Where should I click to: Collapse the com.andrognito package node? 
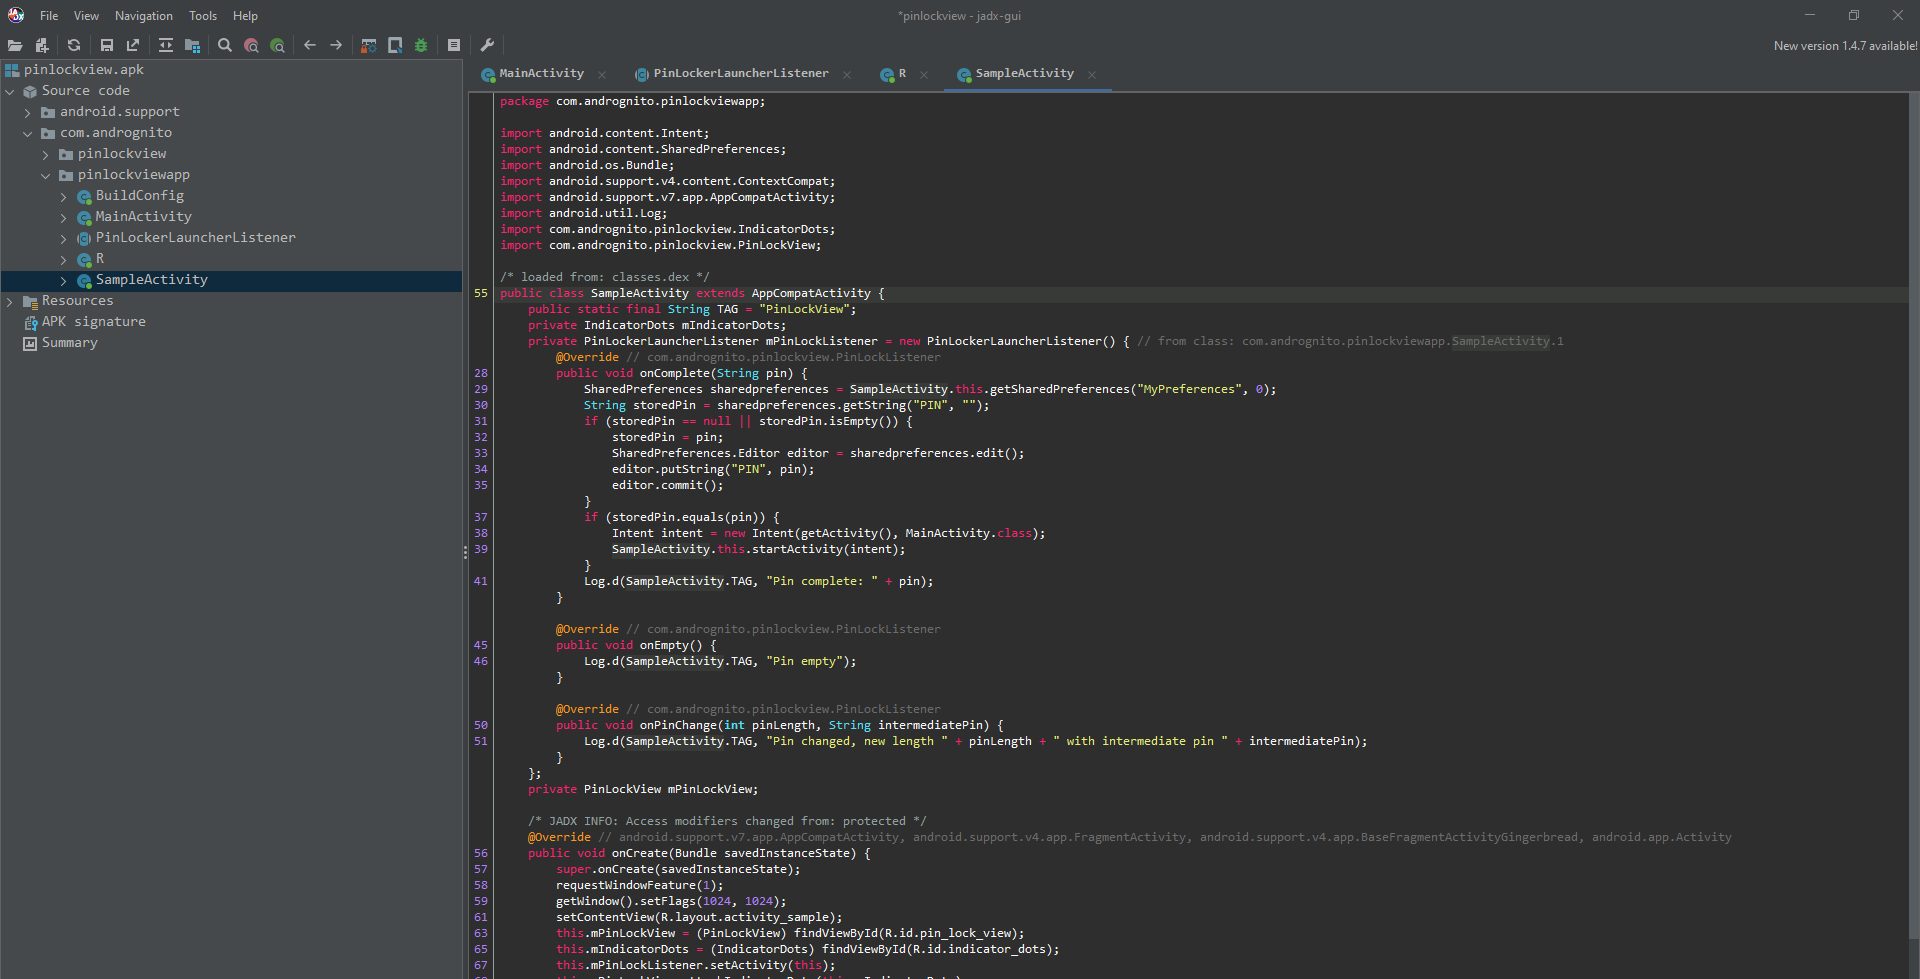pos(28,133)
